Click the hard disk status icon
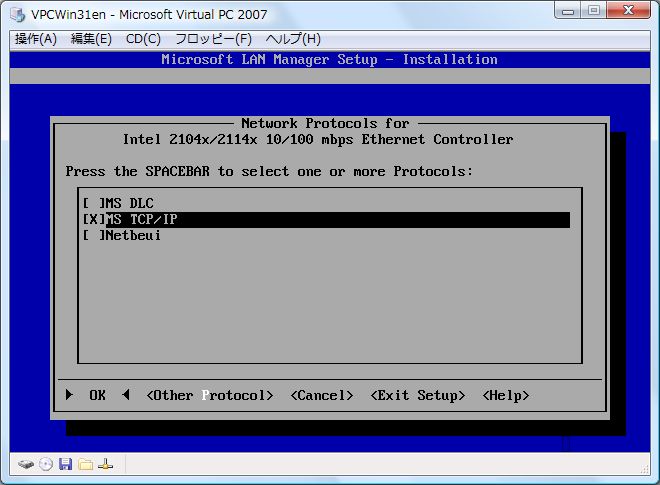This screenshot has height=485, width=660. click(26, 464)
